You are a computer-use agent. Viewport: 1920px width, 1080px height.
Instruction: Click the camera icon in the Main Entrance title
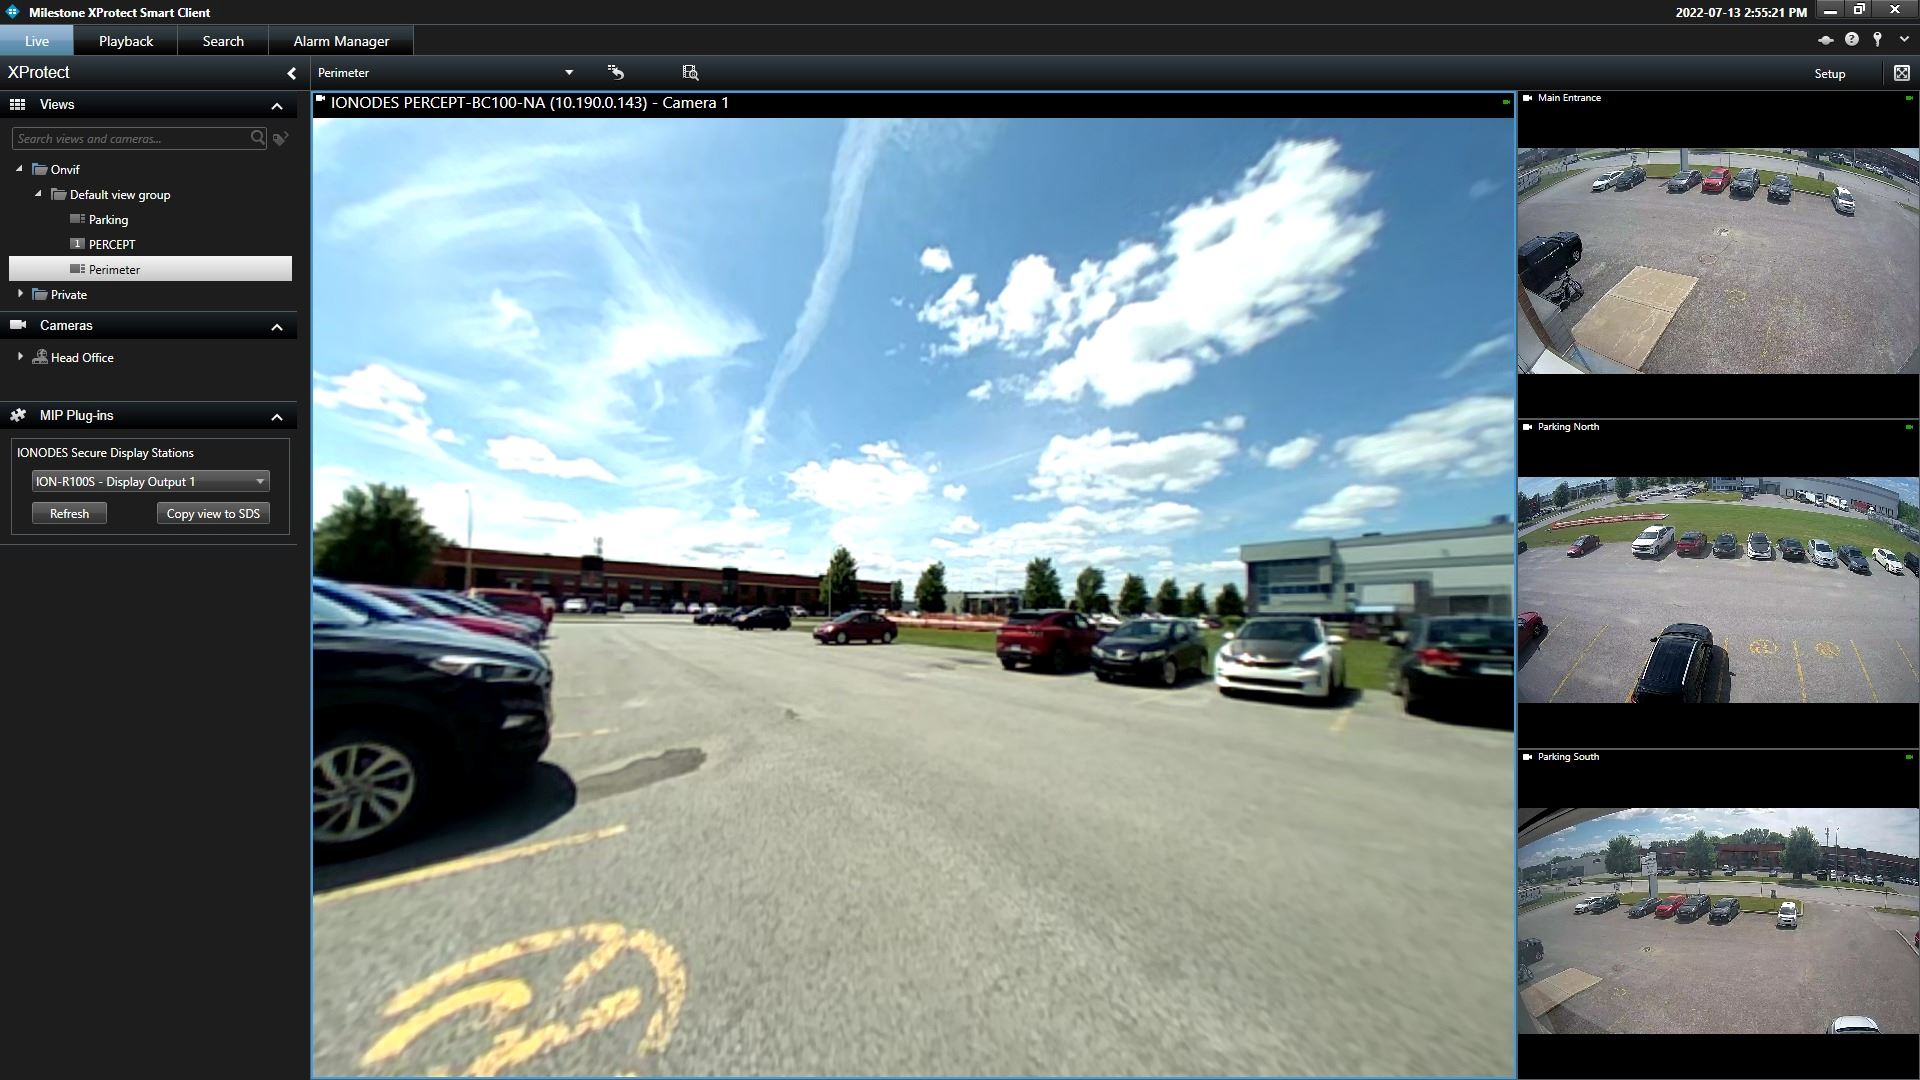click(1528, 98)
